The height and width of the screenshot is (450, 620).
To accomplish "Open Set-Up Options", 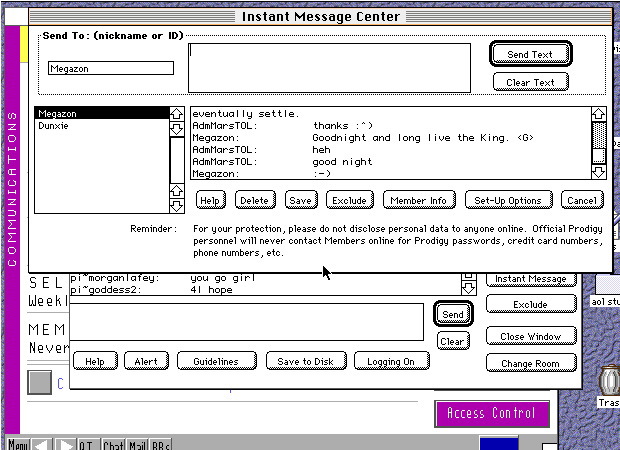I will [x=508, y=200].
